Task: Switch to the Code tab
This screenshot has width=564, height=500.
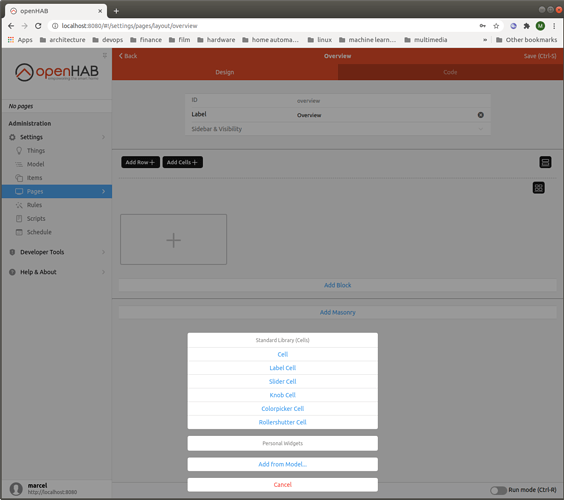Action: click(450, 72)
